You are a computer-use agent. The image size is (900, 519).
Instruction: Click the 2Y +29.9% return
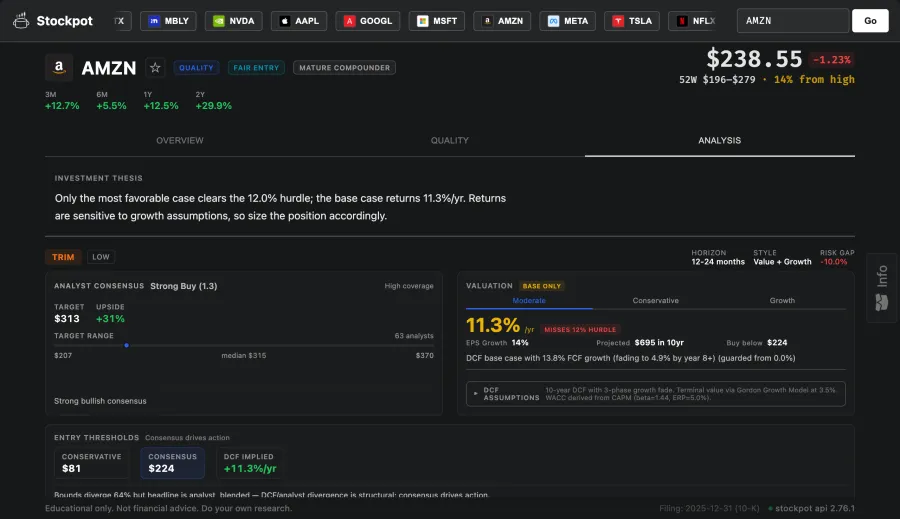coord(214,101)
